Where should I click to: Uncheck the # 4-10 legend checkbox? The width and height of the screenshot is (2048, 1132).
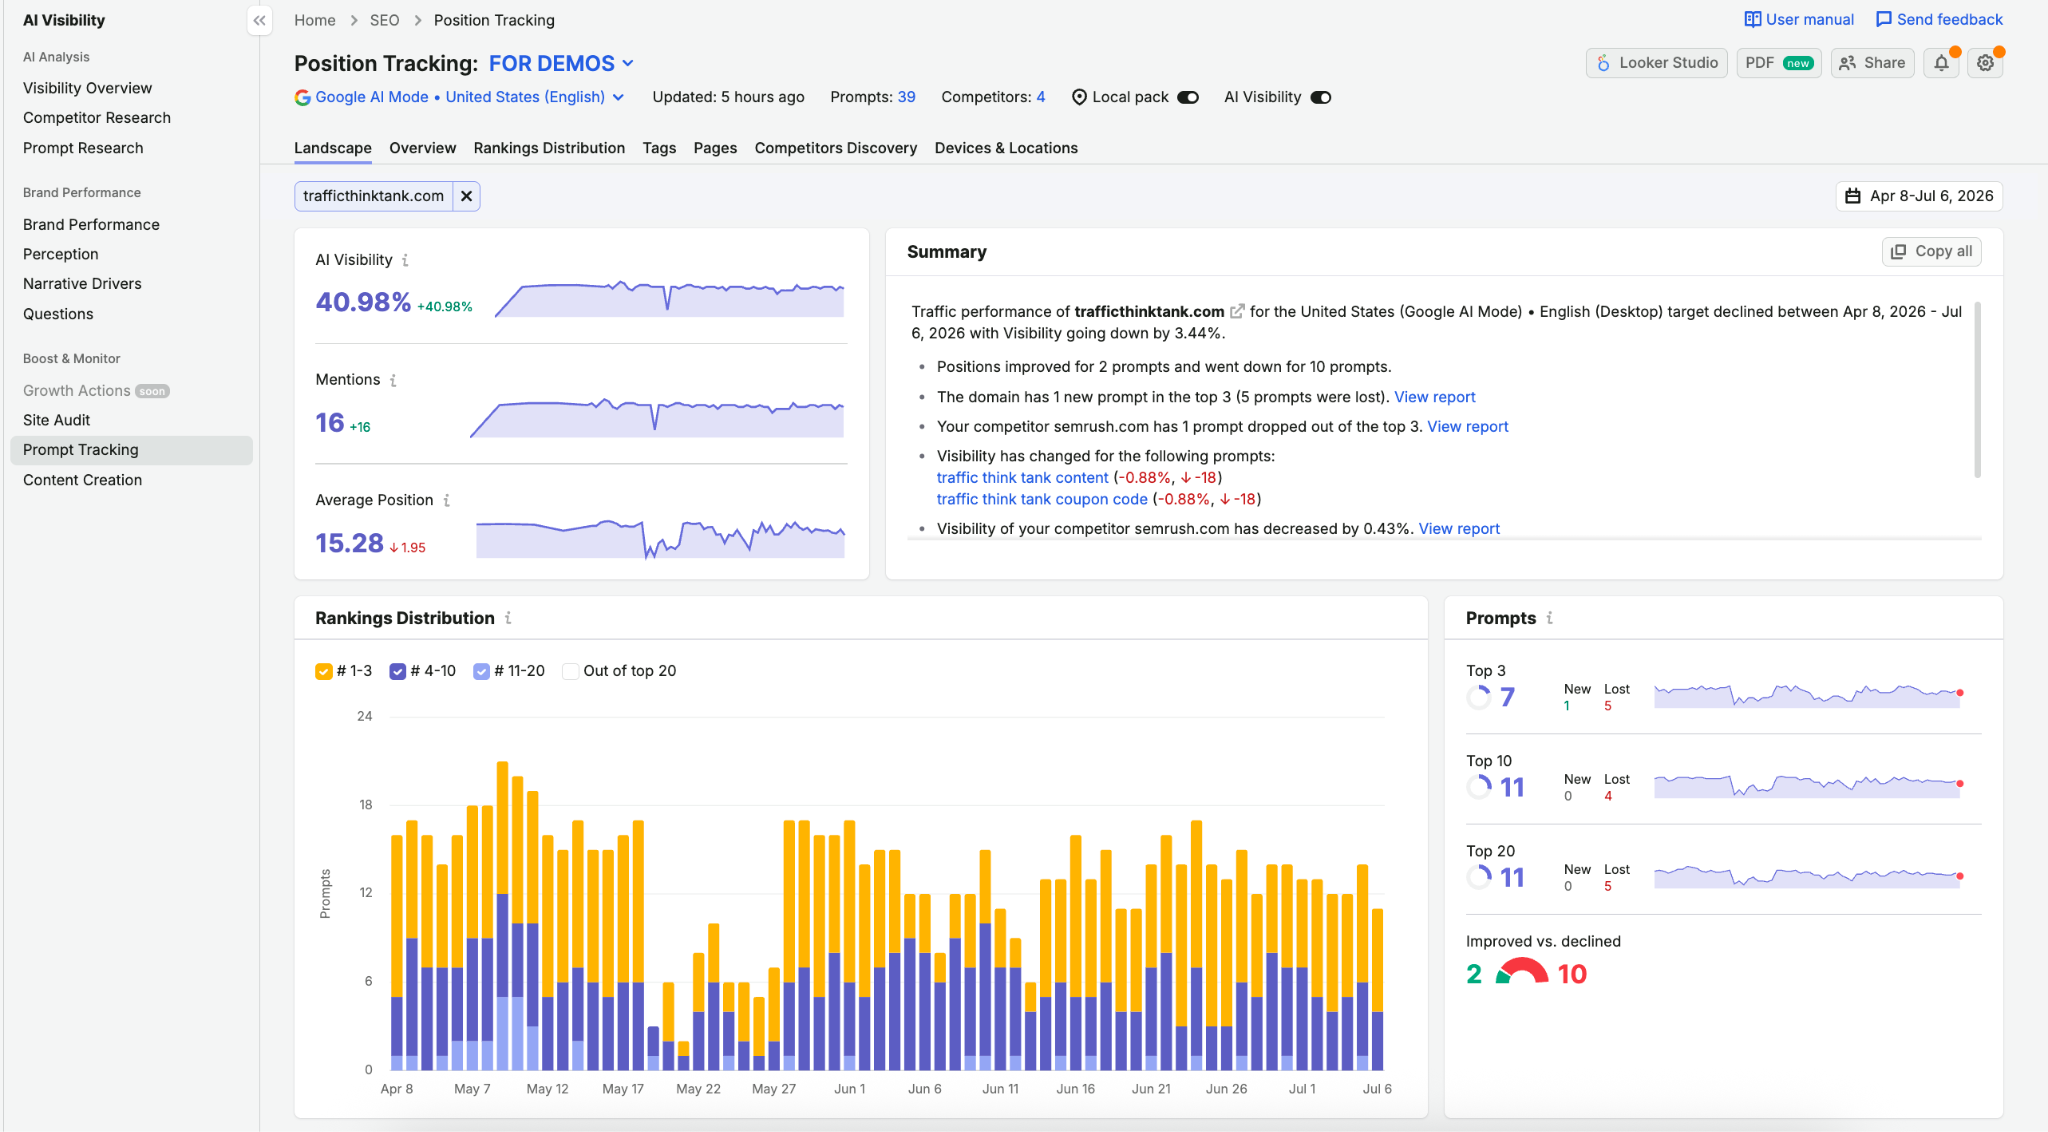coord(397,671)
